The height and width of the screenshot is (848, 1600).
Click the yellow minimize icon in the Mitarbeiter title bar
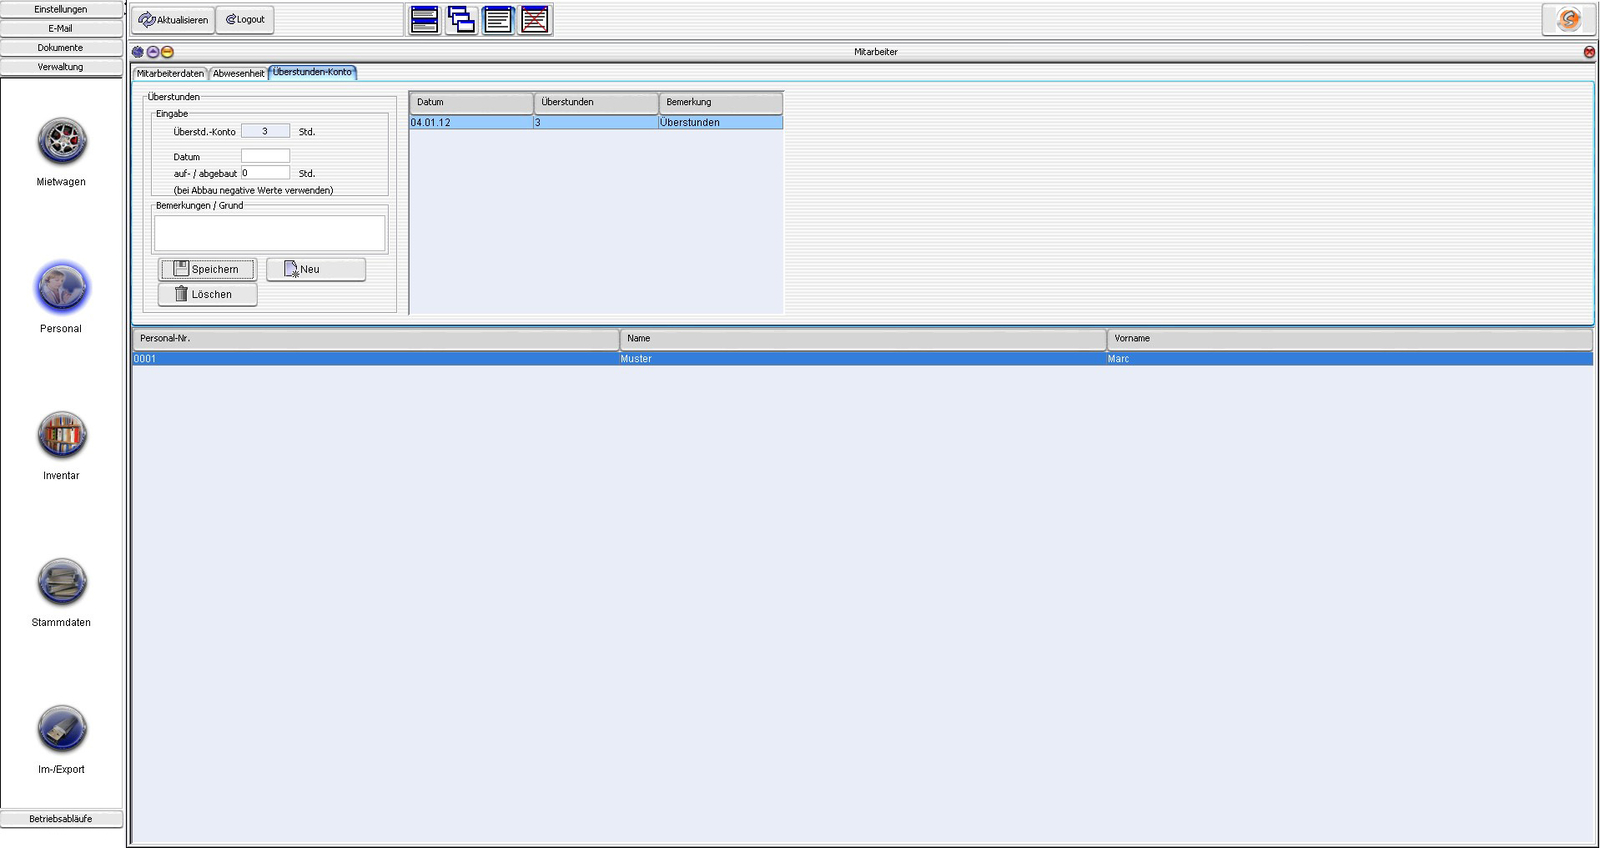click(167, 52)
